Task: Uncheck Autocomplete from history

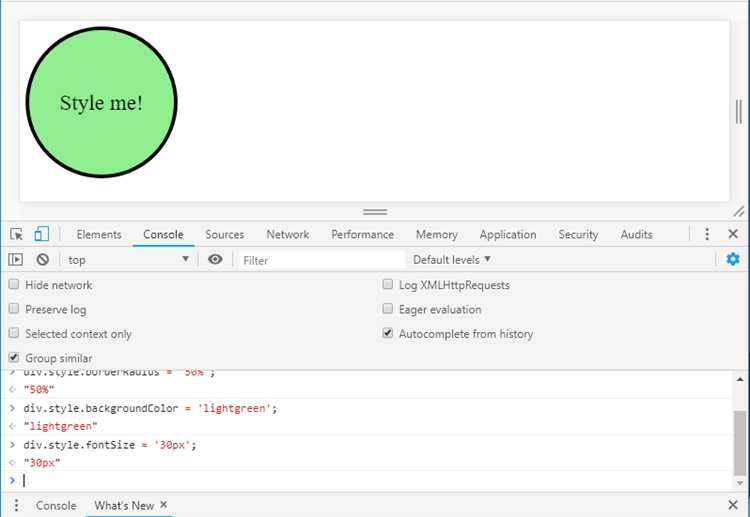Action: 388,333
